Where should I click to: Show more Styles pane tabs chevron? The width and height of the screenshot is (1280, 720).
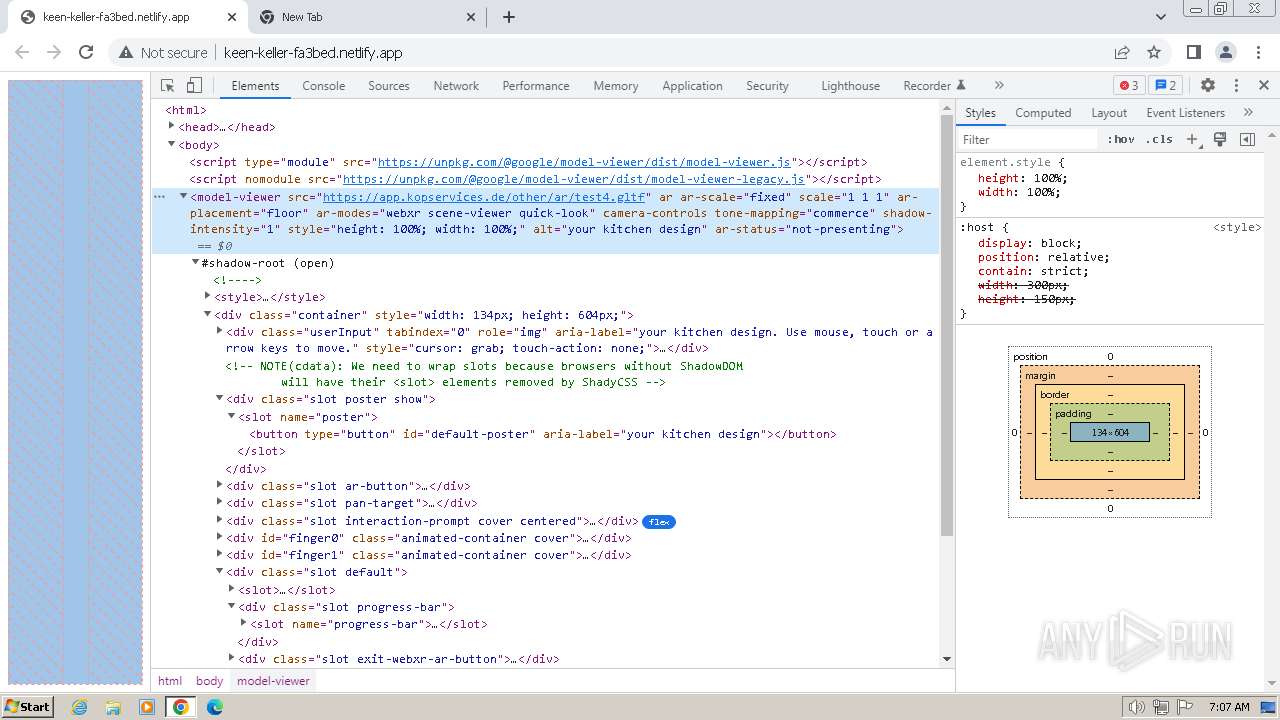(x=1248, y=113)
